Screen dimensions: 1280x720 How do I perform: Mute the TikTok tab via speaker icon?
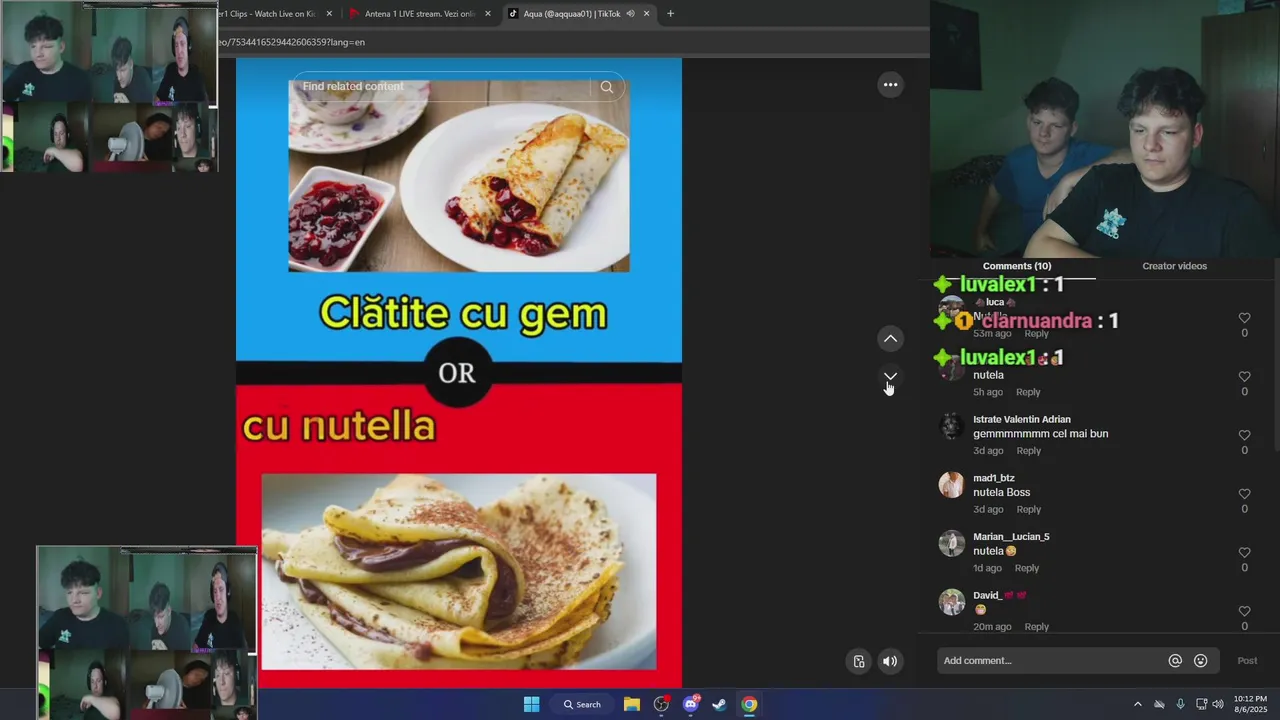(x=630, y=14)
